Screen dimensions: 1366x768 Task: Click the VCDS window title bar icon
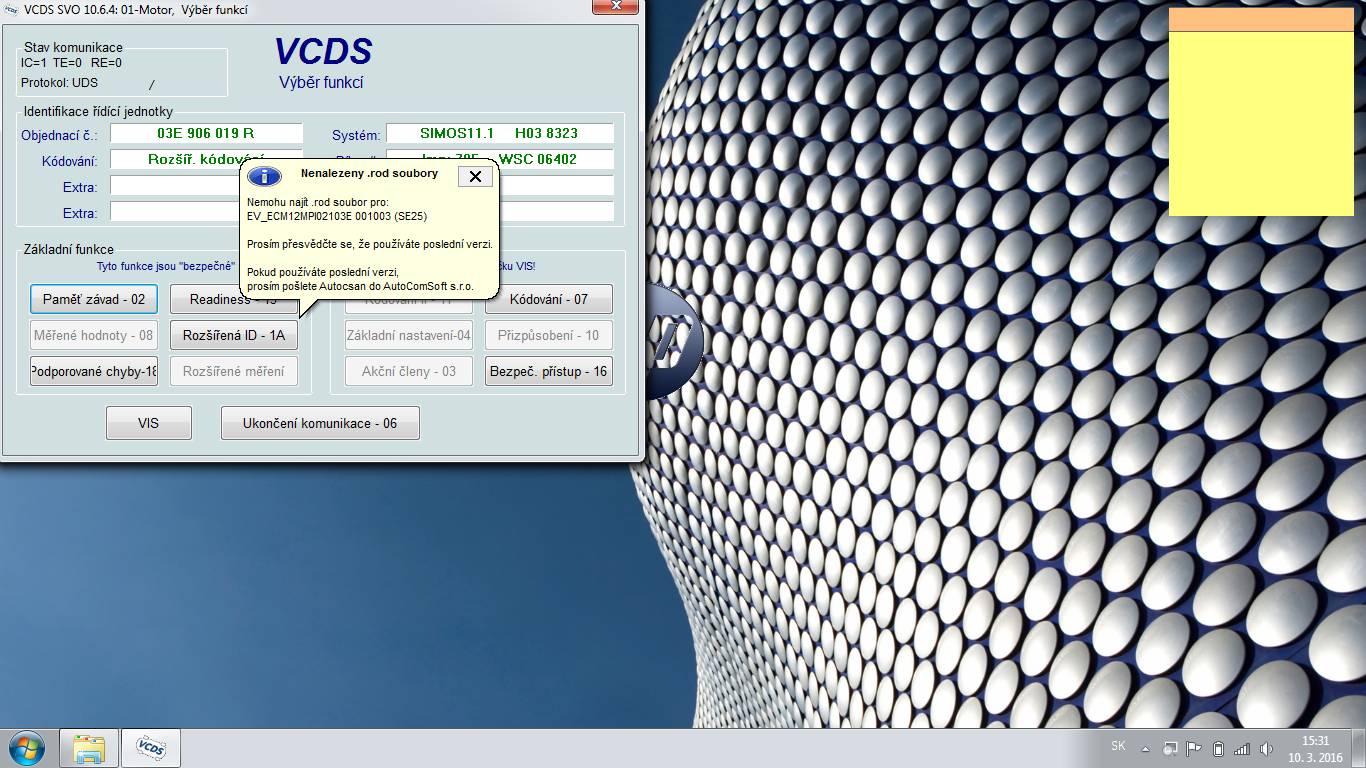(x=10, y=10)
